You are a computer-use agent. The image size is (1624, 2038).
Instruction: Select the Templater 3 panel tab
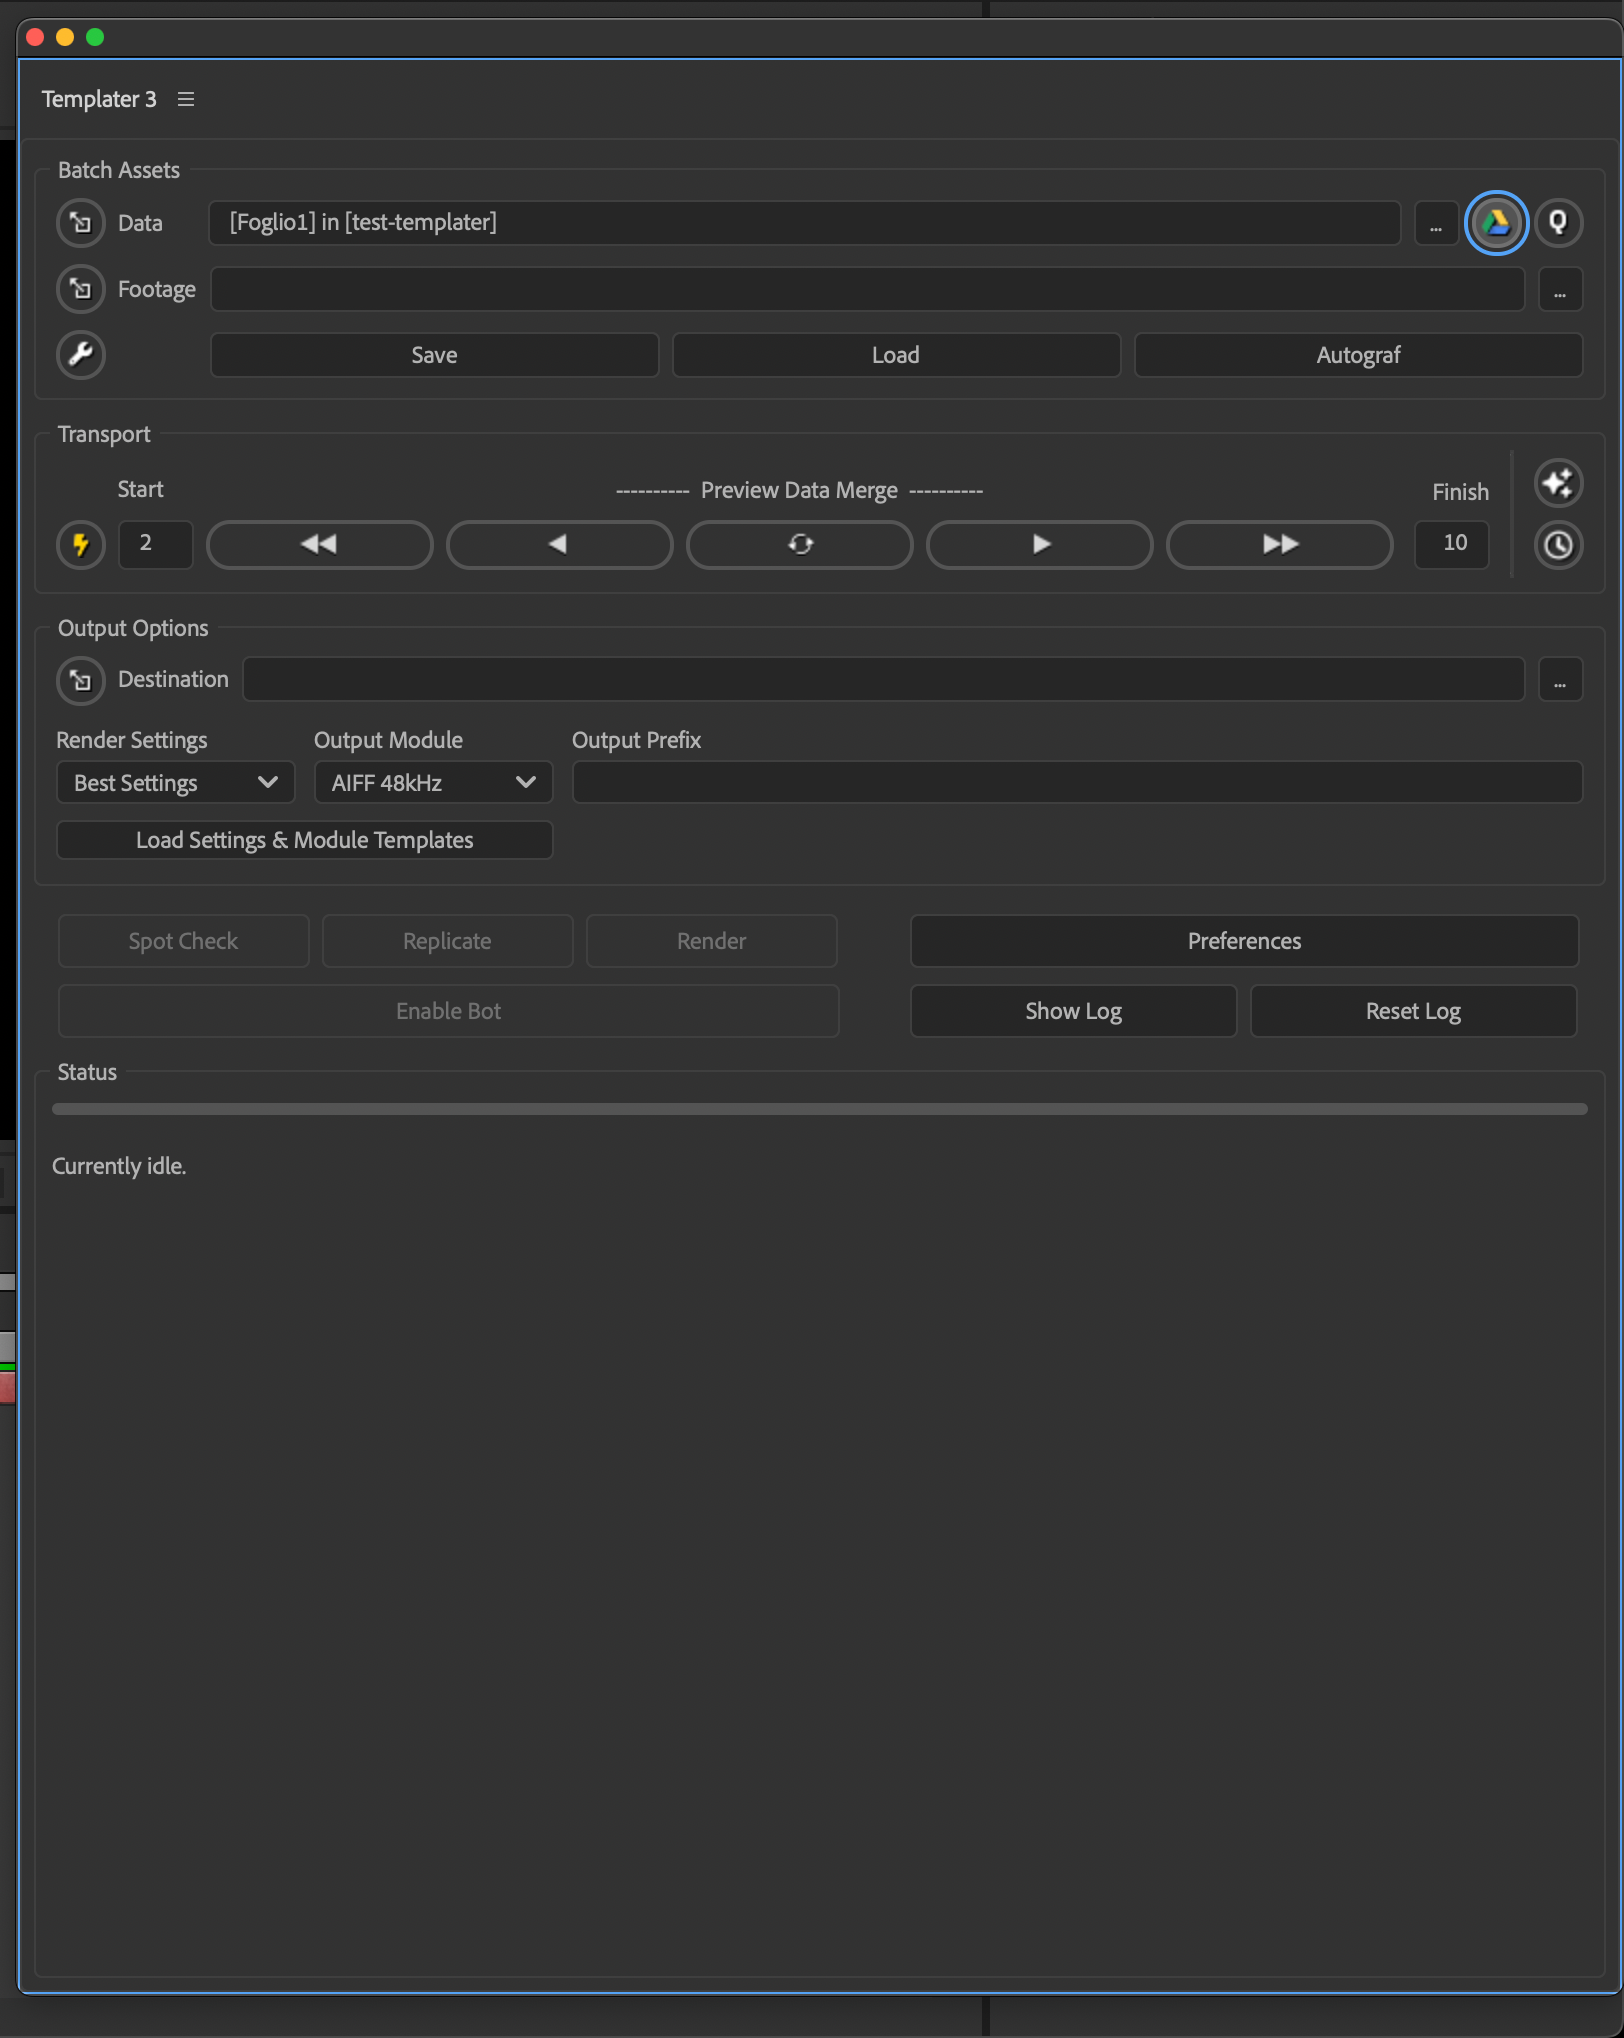(x=99, y=99)
